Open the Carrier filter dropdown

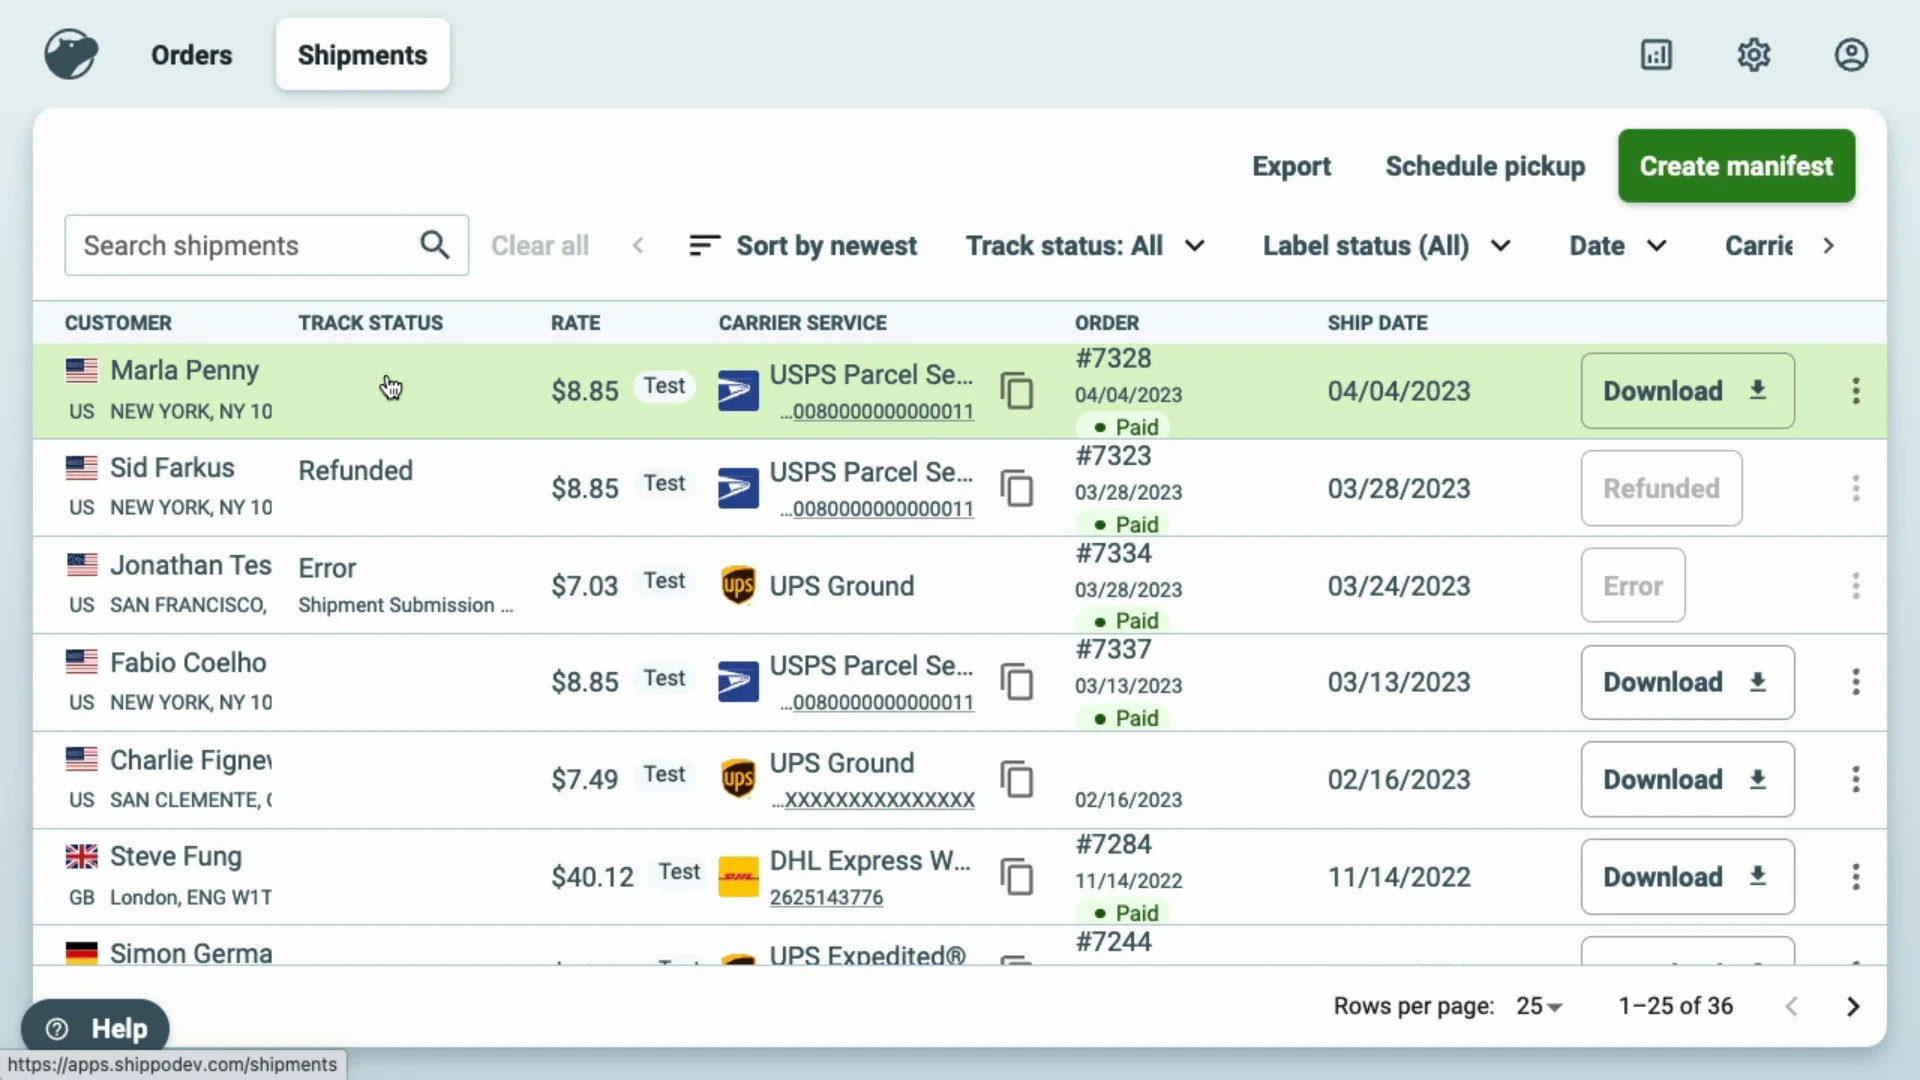coord(1759,245)
